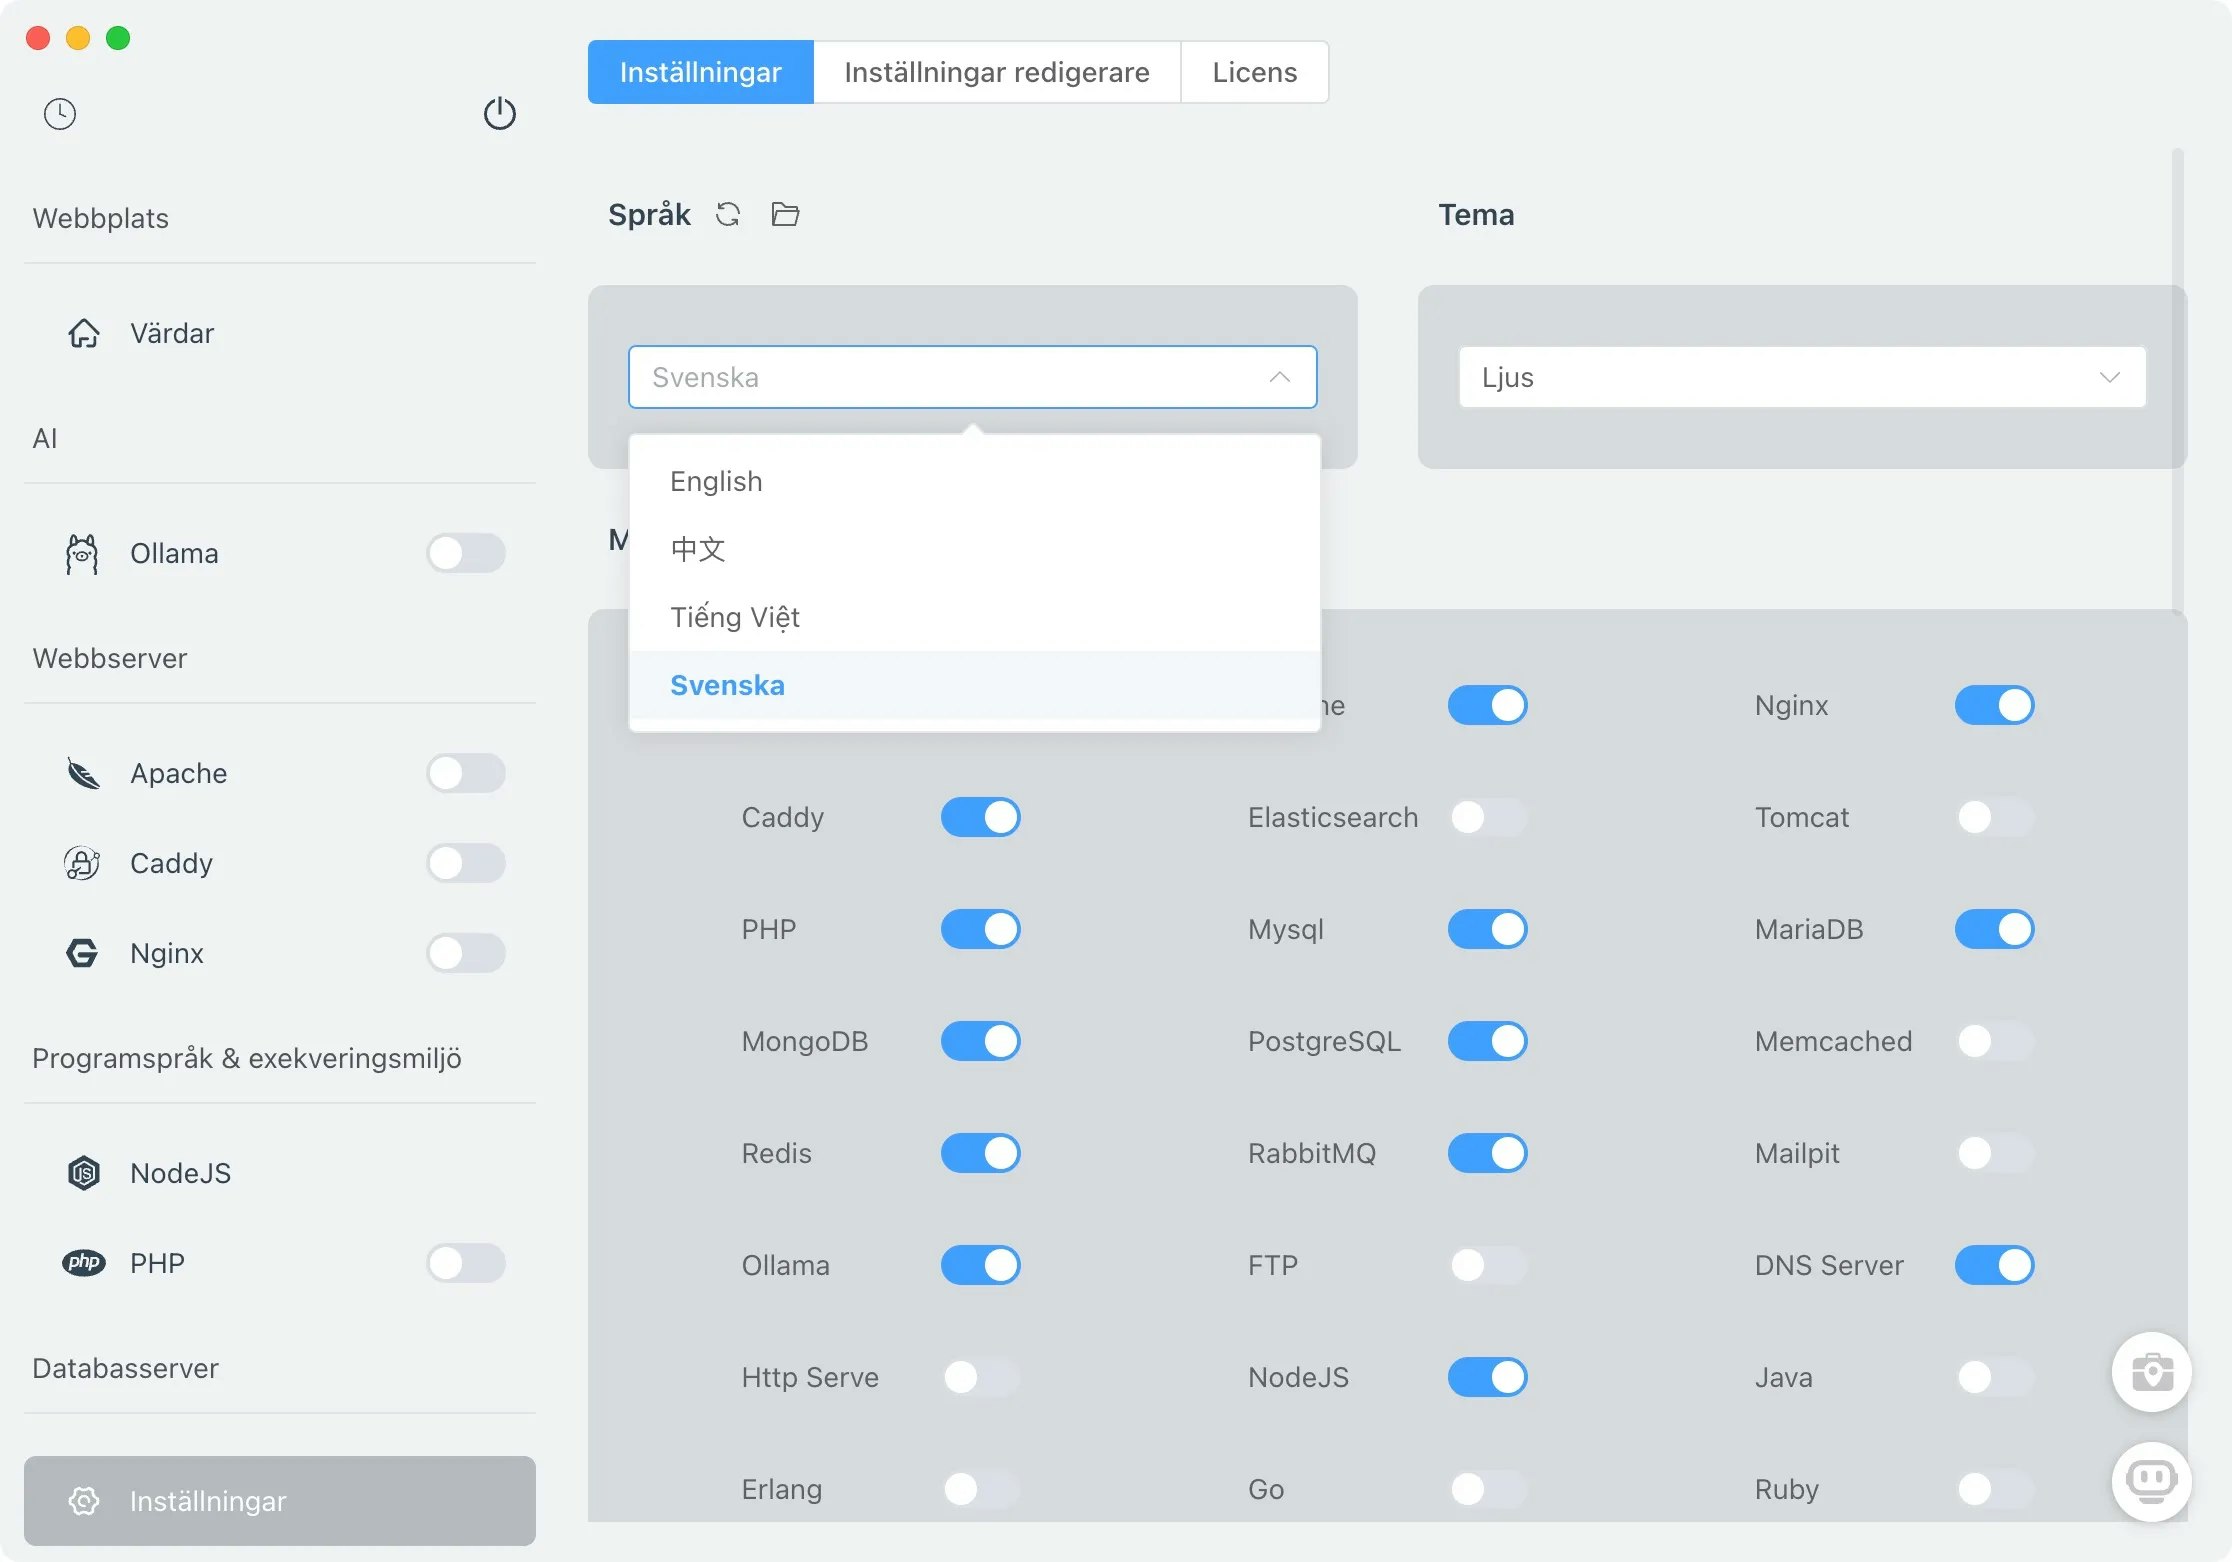Enable the PHP switch in sidebar
The image size is (2232, 1562).
tap(466, 1263)
